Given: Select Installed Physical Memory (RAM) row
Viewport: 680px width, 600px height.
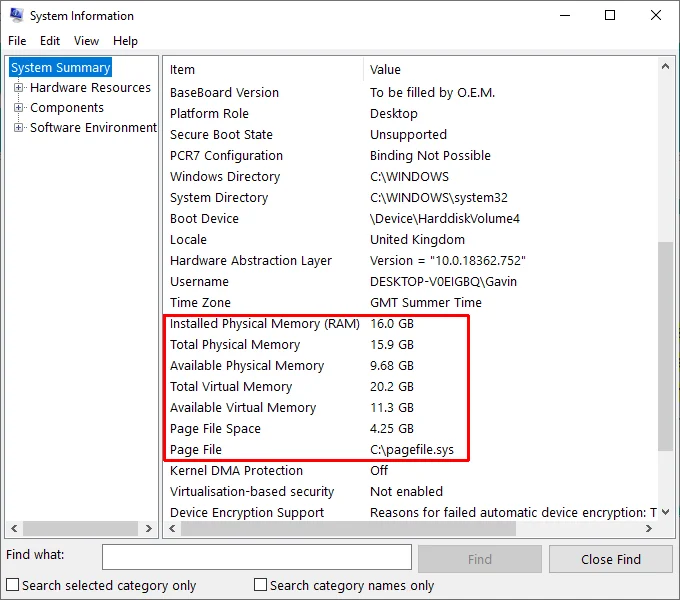Looking at the screenshot, I should click(410, 324).
